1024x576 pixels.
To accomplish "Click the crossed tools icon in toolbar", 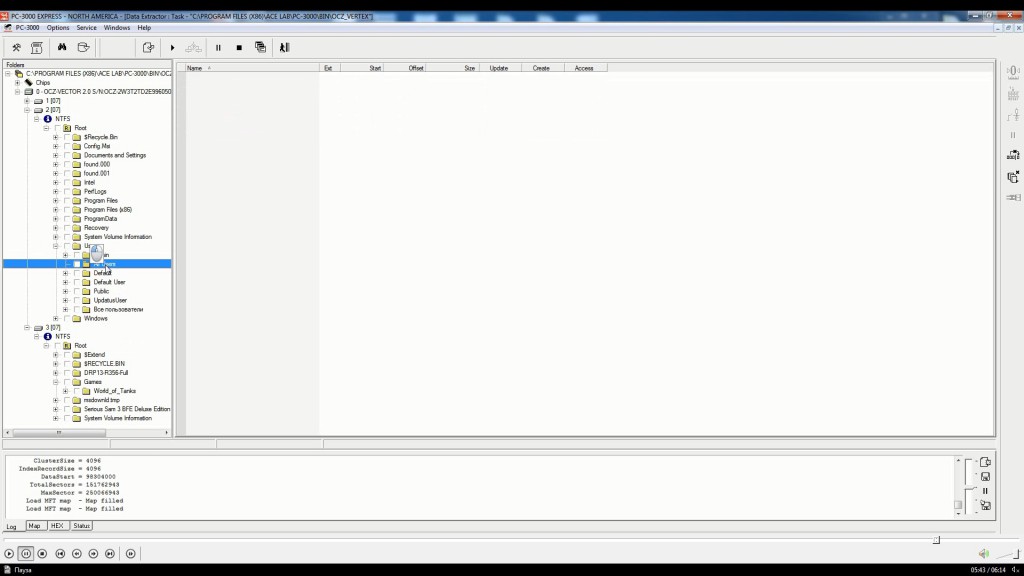I will pos(17,47).
